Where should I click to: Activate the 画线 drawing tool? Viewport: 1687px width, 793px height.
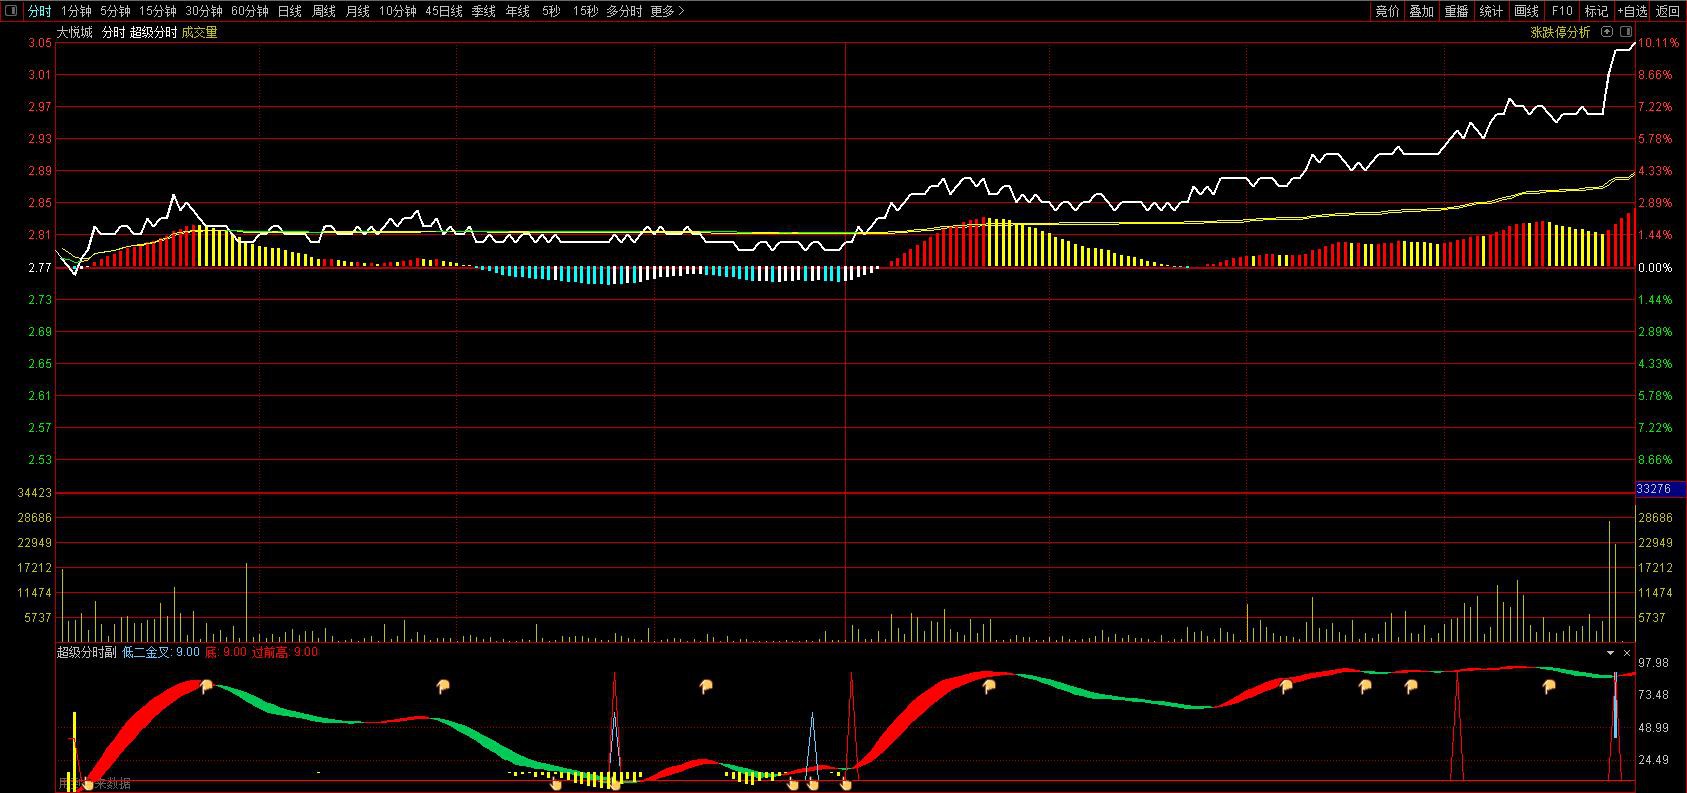[1526, 11]
